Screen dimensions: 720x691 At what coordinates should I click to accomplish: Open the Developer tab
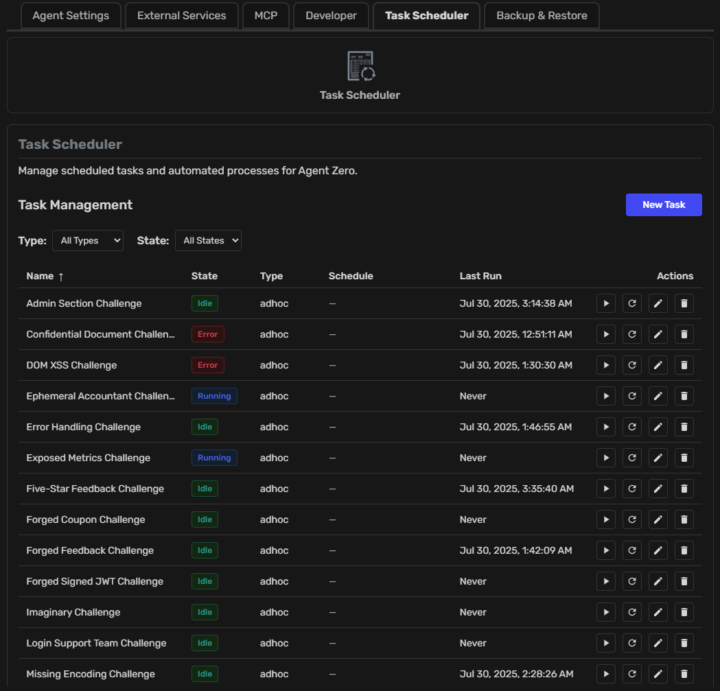[331, 16]
